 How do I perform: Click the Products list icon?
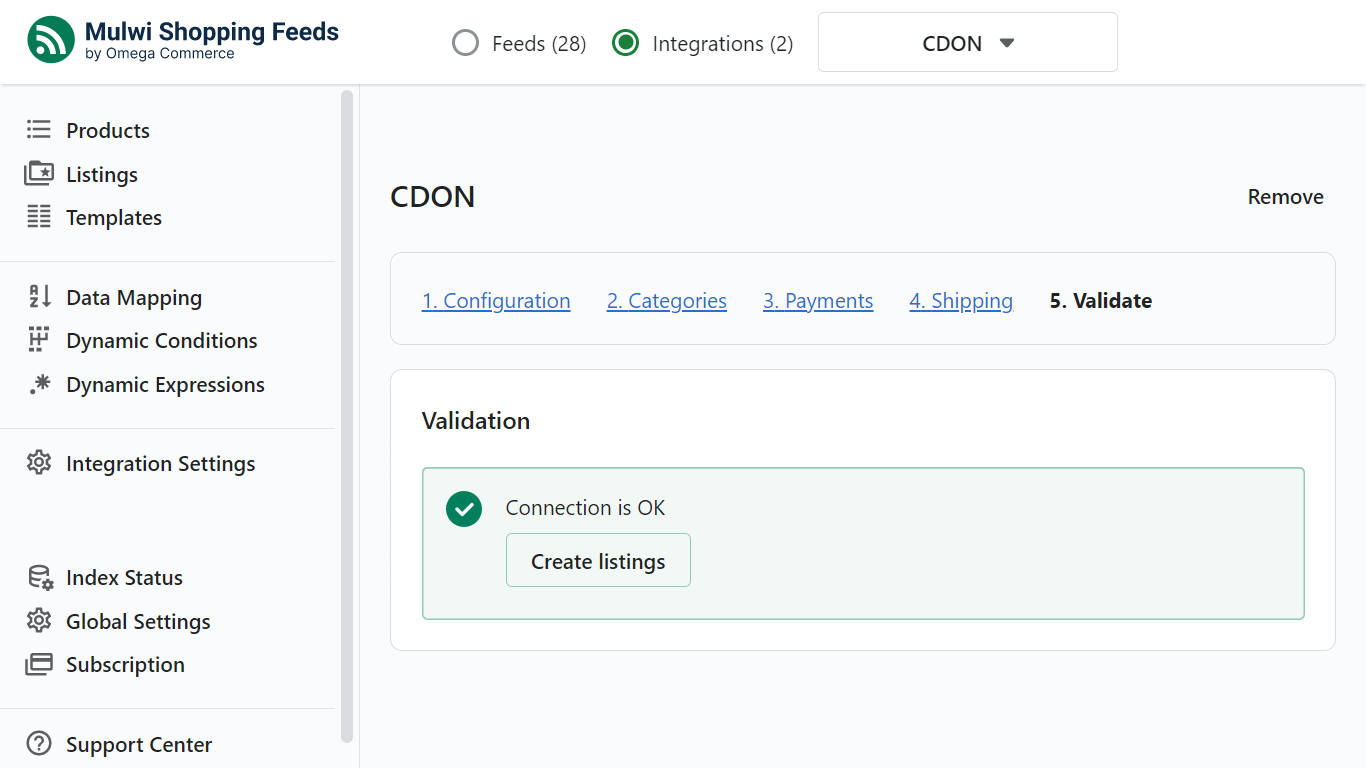tap(39, 130)
